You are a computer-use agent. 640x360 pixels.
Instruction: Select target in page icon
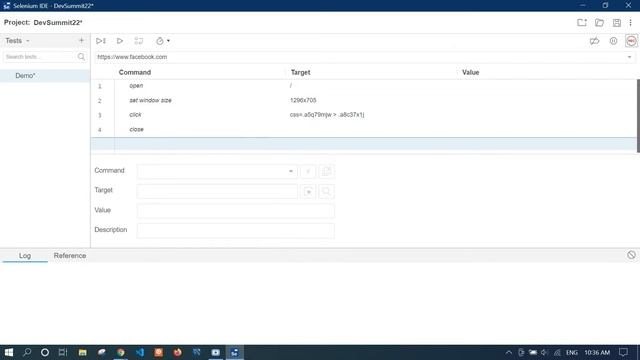[x=308, y=191]
